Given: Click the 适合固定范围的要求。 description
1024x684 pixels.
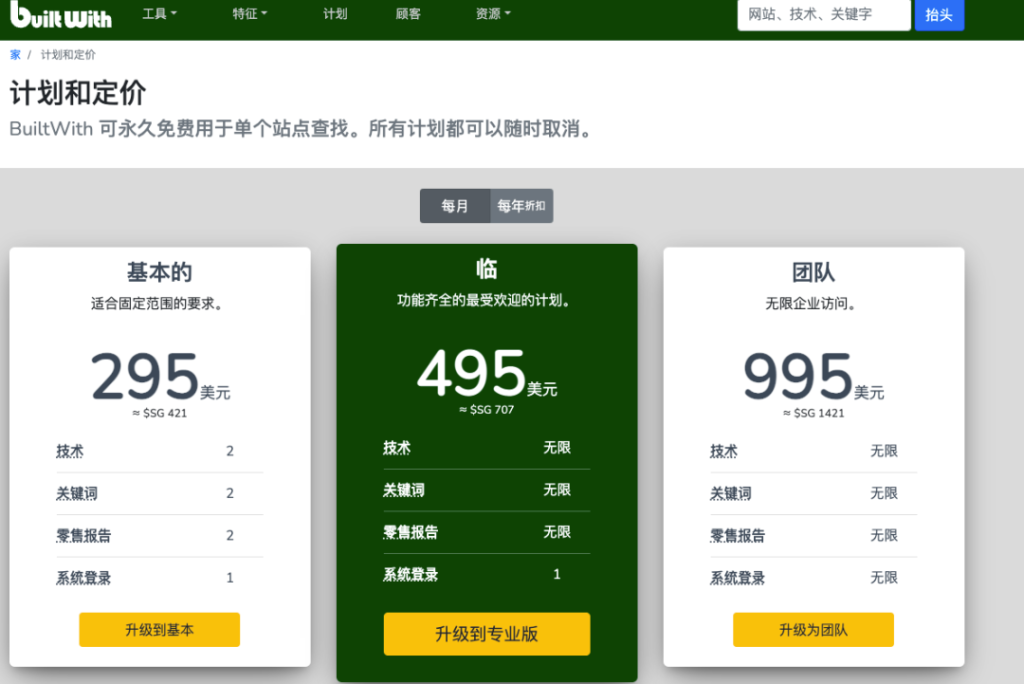Looking at the screenshot, I should (157, 304).
